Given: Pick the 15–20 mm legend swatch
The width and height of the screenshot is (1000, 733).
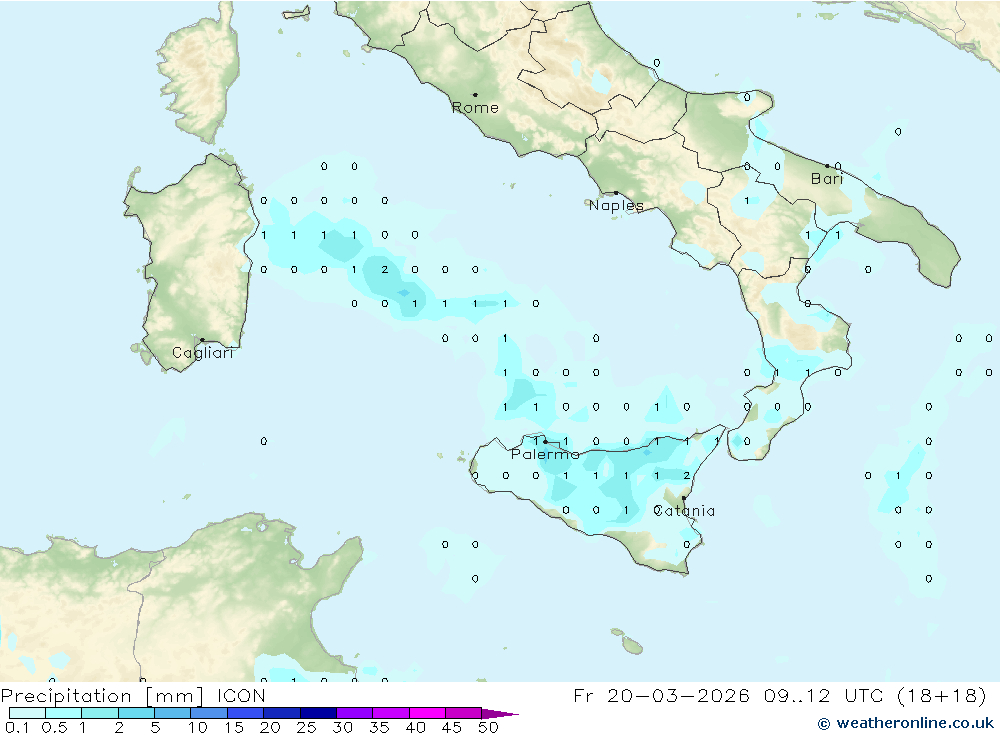Looking at the screenshot, I should [x=246, y=713].
